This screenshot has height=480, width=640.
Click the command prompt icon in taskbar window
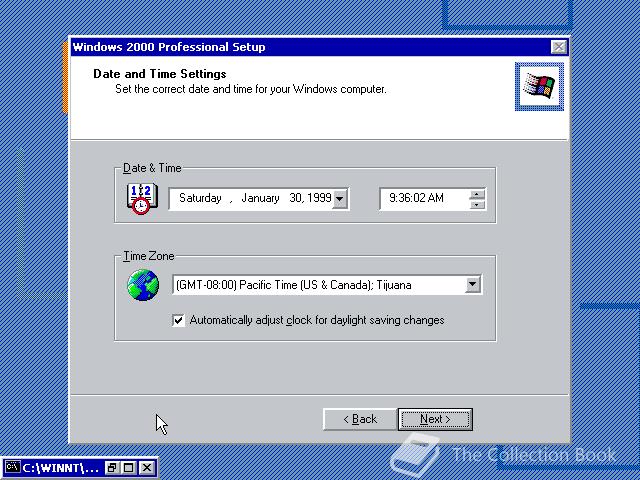coord(13,467)
